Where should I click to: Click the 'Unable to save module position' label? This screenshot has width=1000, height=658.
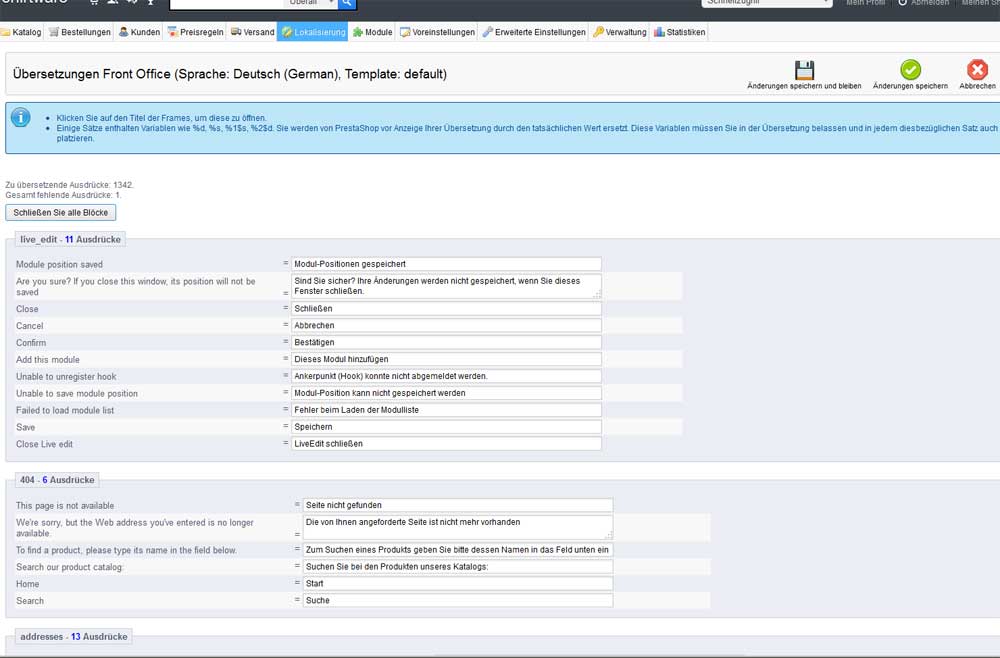(x=77, y=393)
